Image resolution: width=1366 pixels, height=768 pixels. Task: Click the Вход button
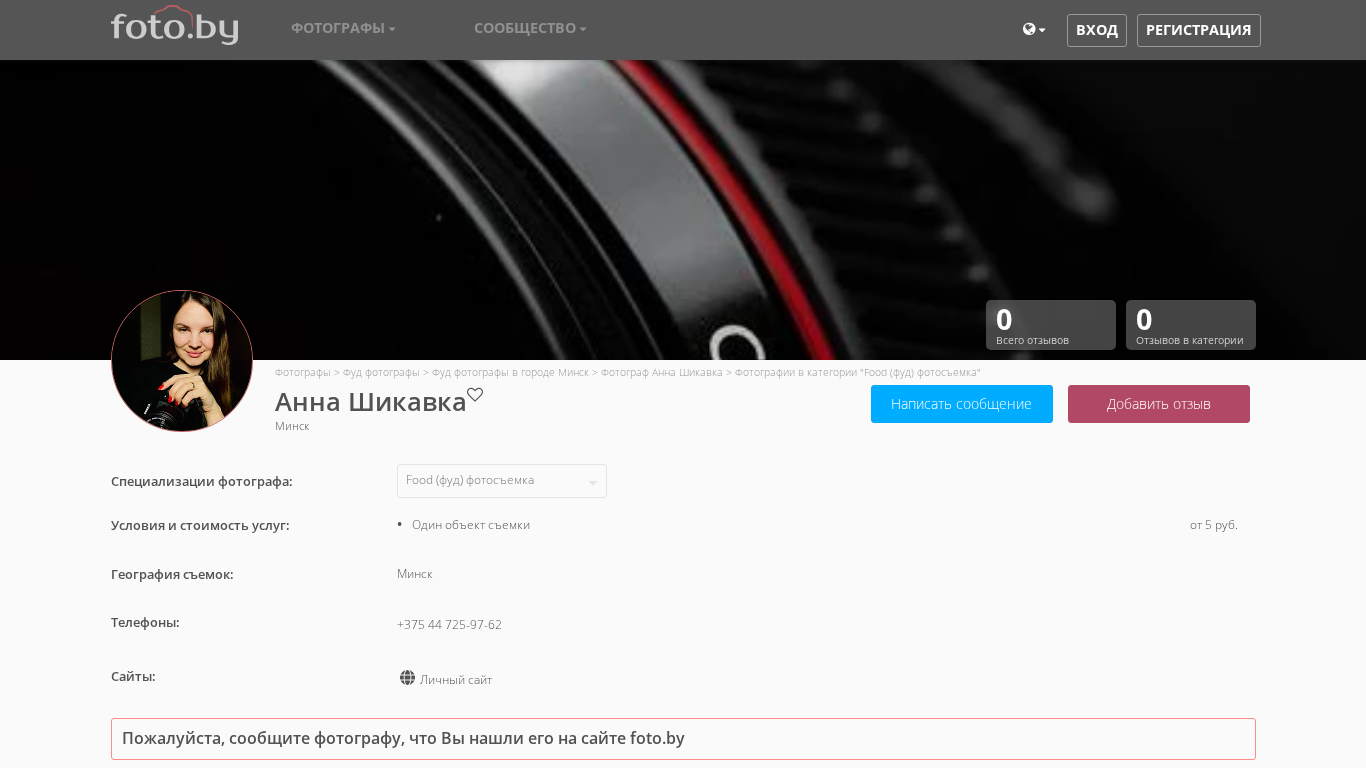point(1097,30)
